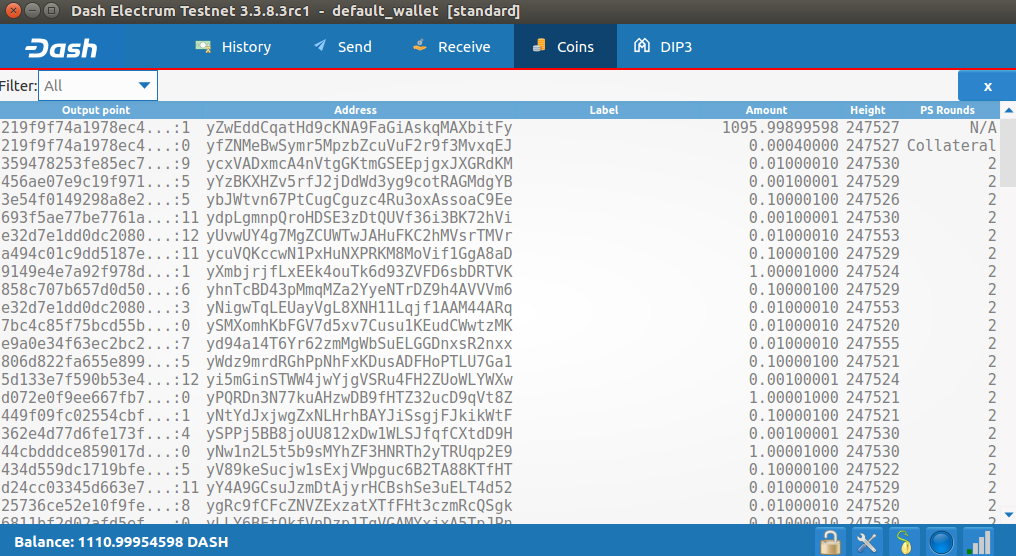This screenshot has width=1016, height=556.
Task: Open preferences via the wrench and screwdriver icon
Action: click(x=866, y=542)
